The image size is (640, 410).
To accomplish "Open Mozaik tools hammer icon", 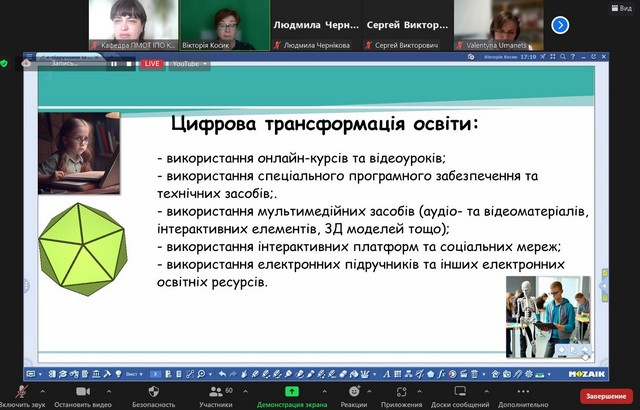I will pyautogui.click(x=107, y=374).
